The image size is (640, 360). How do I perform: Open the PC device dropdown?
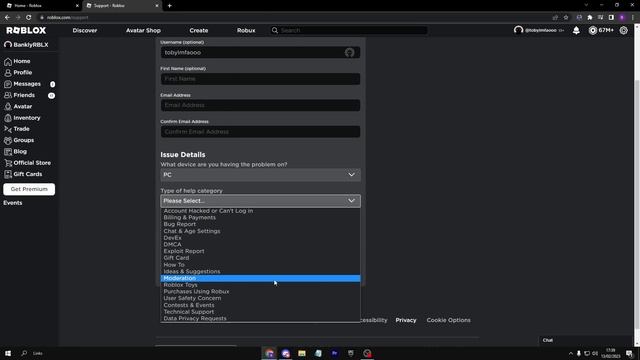point(260,175)
